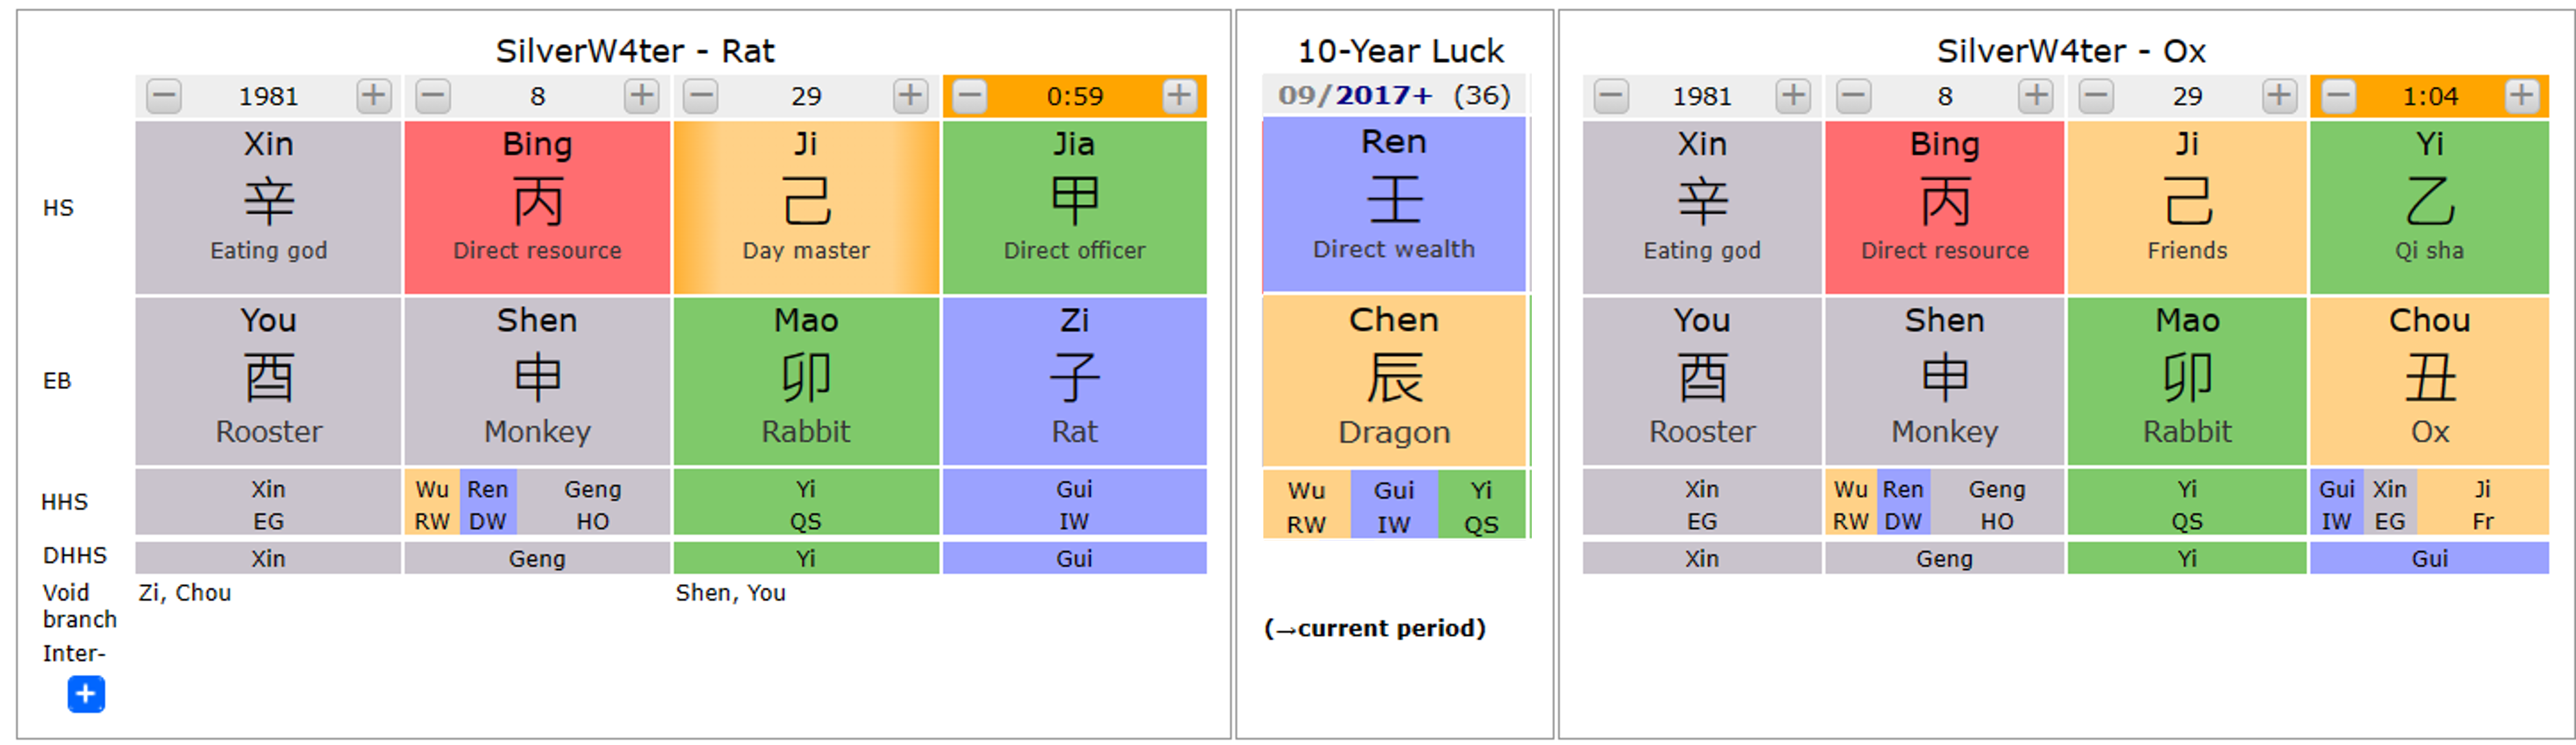This screenshot has width=2576, height=745.
Task: Select the Zi Rat earthly branch cell
Action: (x=1074, y=380)
